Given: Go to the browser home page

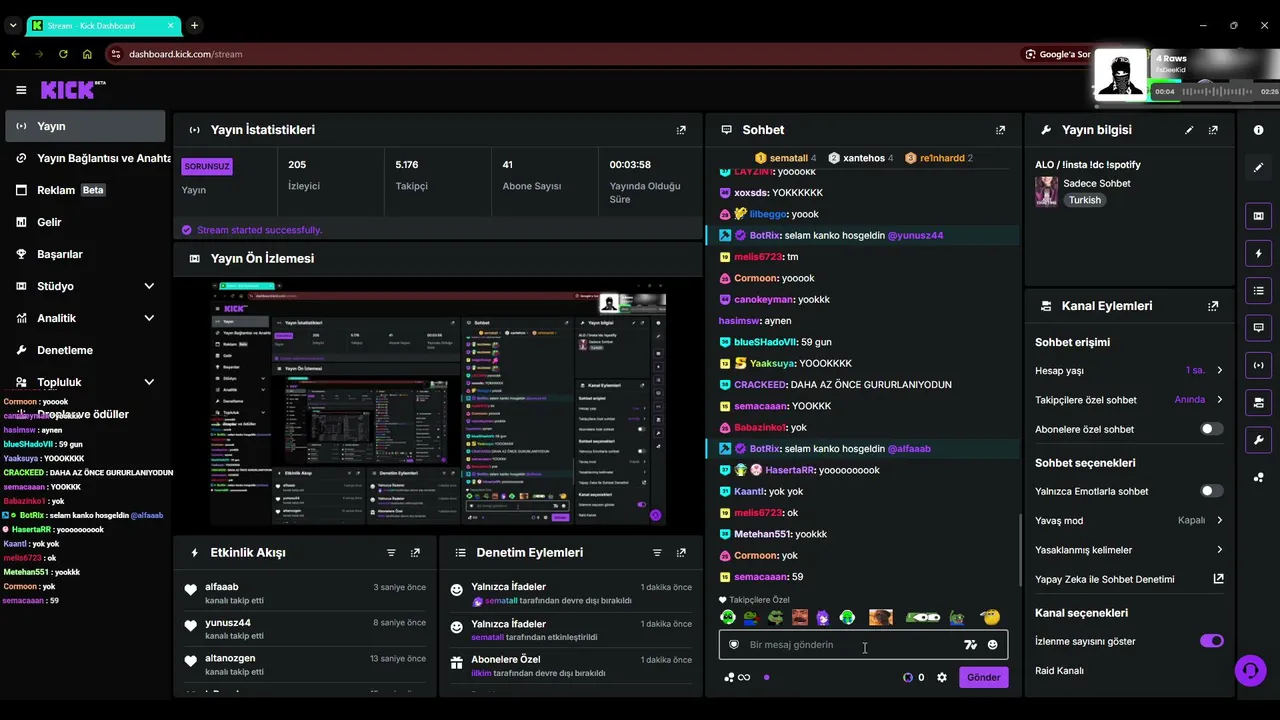Looking at the screenshot, I should [87, 54].
